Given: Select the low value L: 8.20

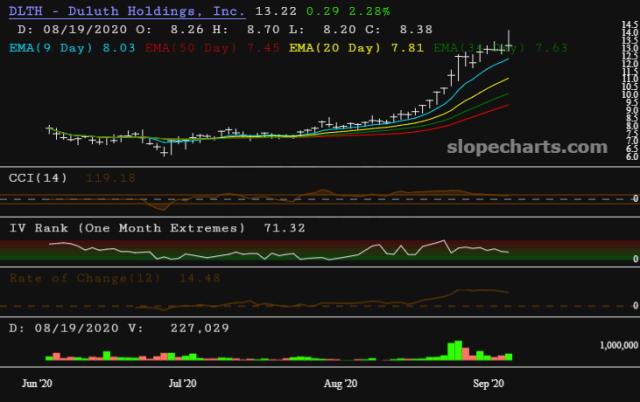Looking at the screenshot, I should point(322,29).
